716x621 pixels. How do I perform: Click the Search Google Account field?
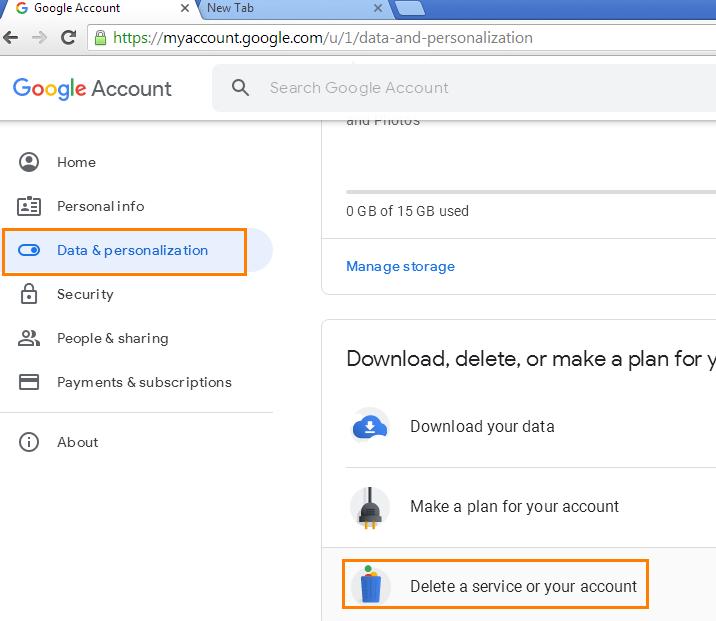click(x=464, y=88)
